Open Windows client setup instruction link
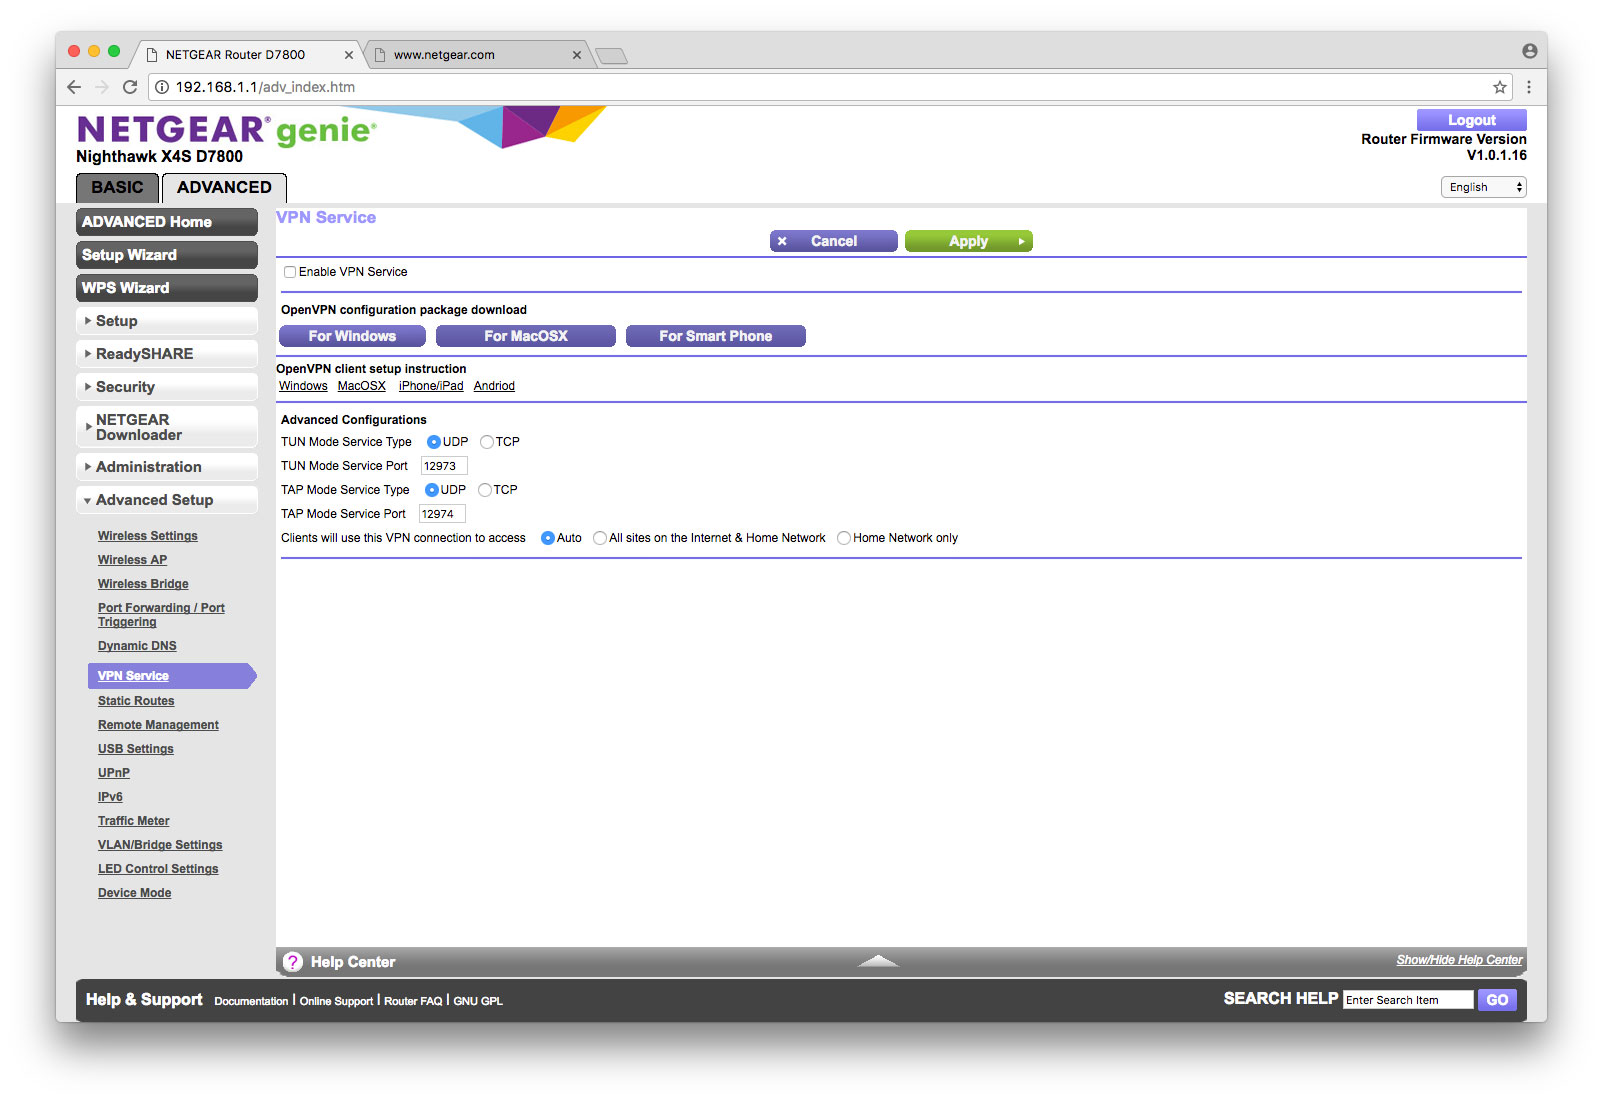 pos(303,386)
